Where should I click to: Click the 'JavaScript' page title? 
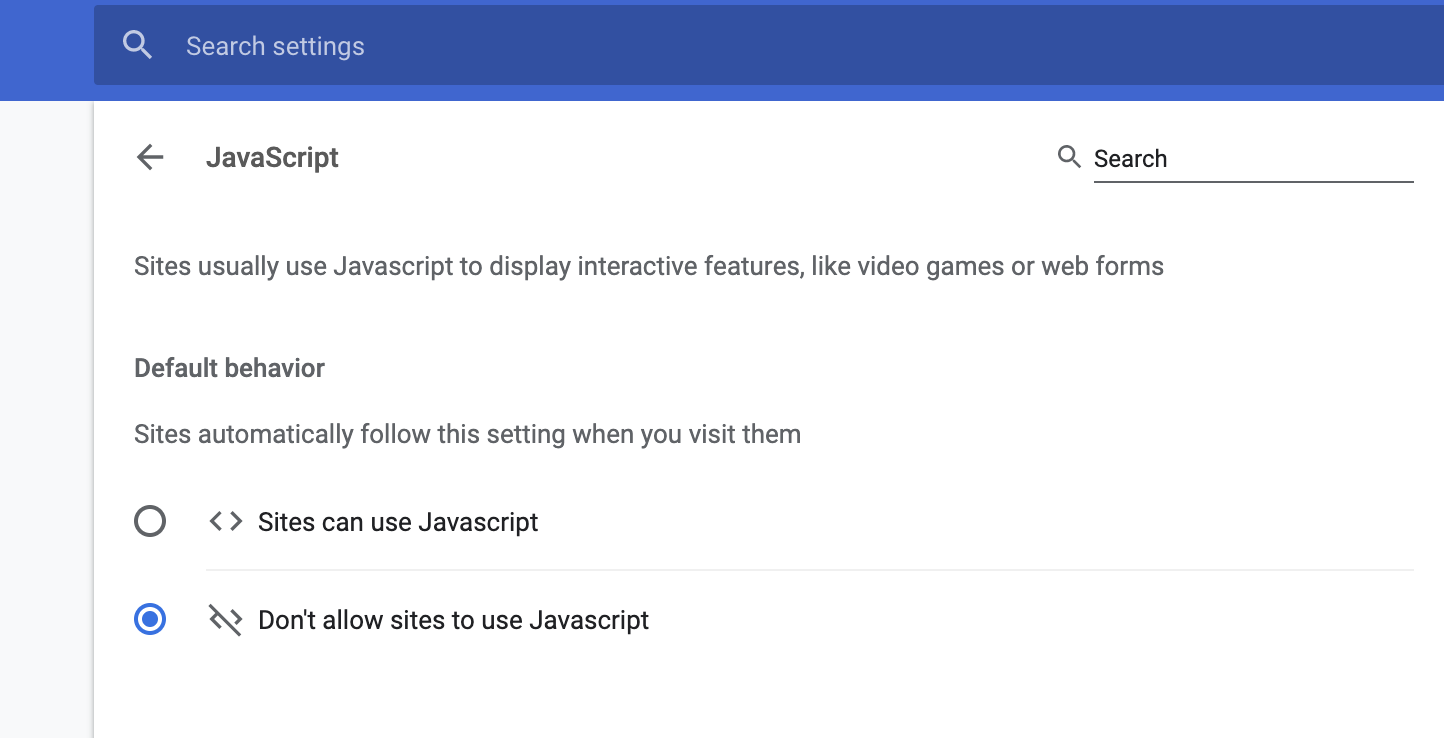[x=272, y=158]
